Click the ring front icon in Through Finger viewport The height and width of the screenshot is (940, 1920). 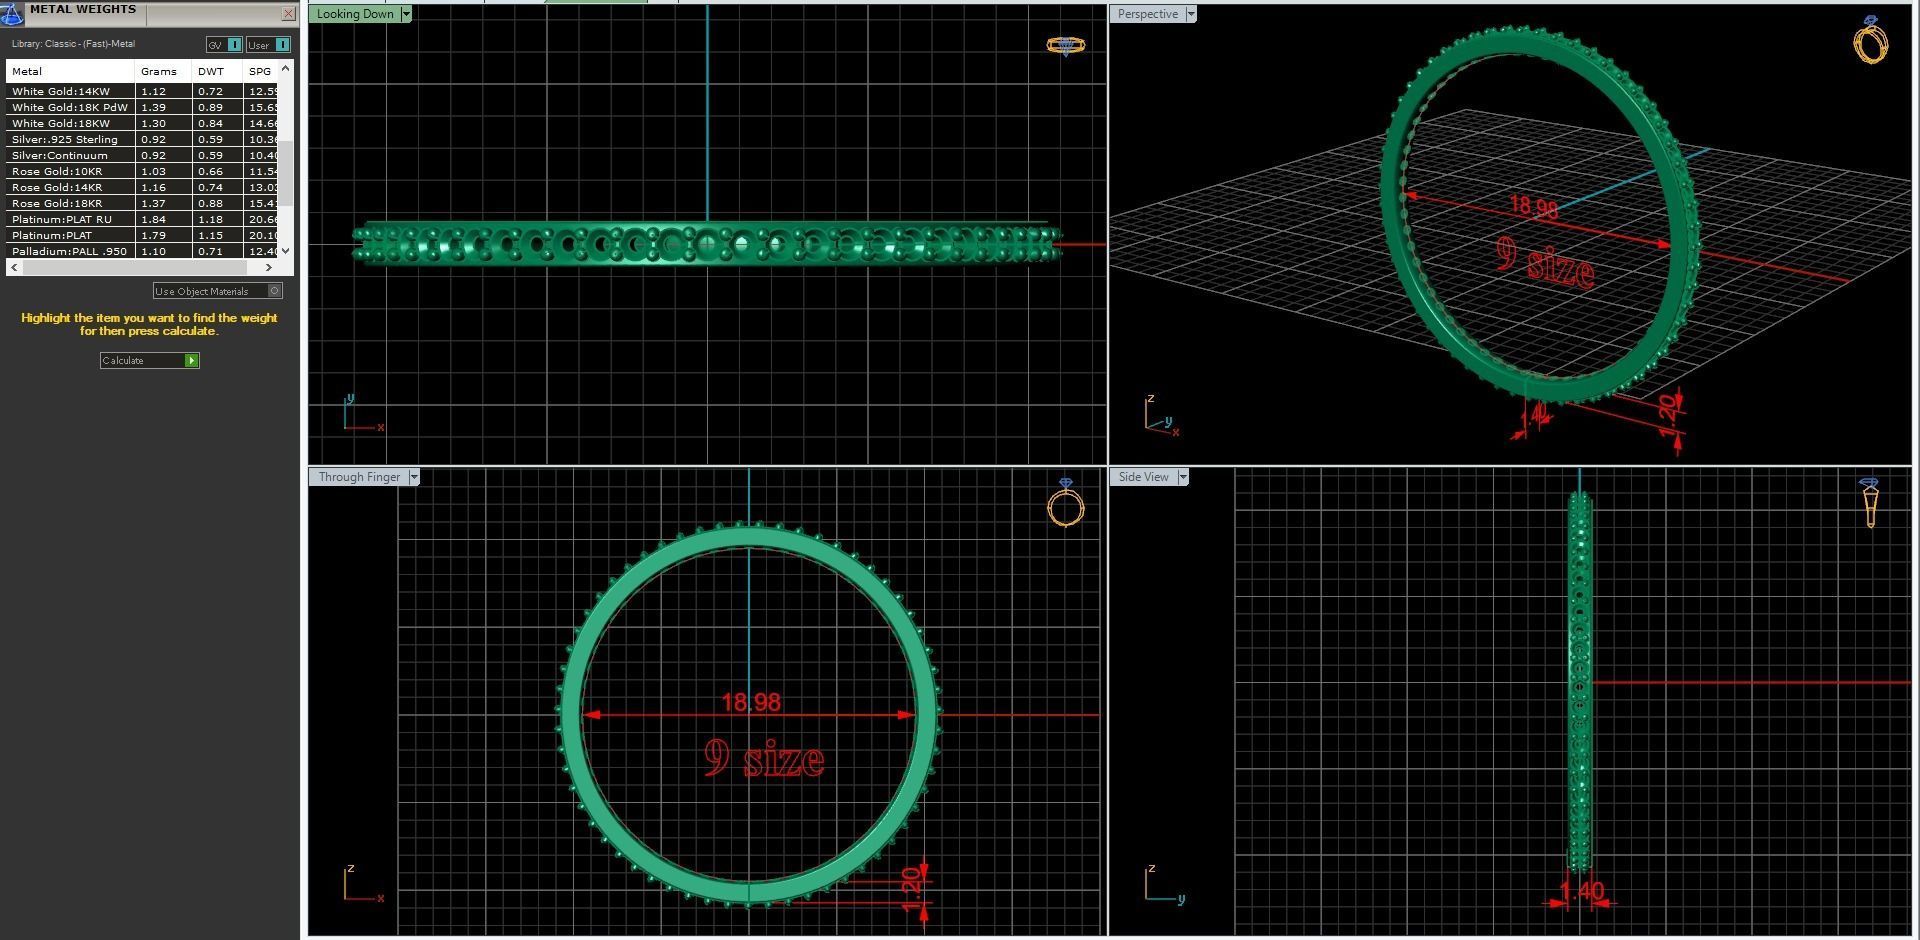click(1066, 503)
